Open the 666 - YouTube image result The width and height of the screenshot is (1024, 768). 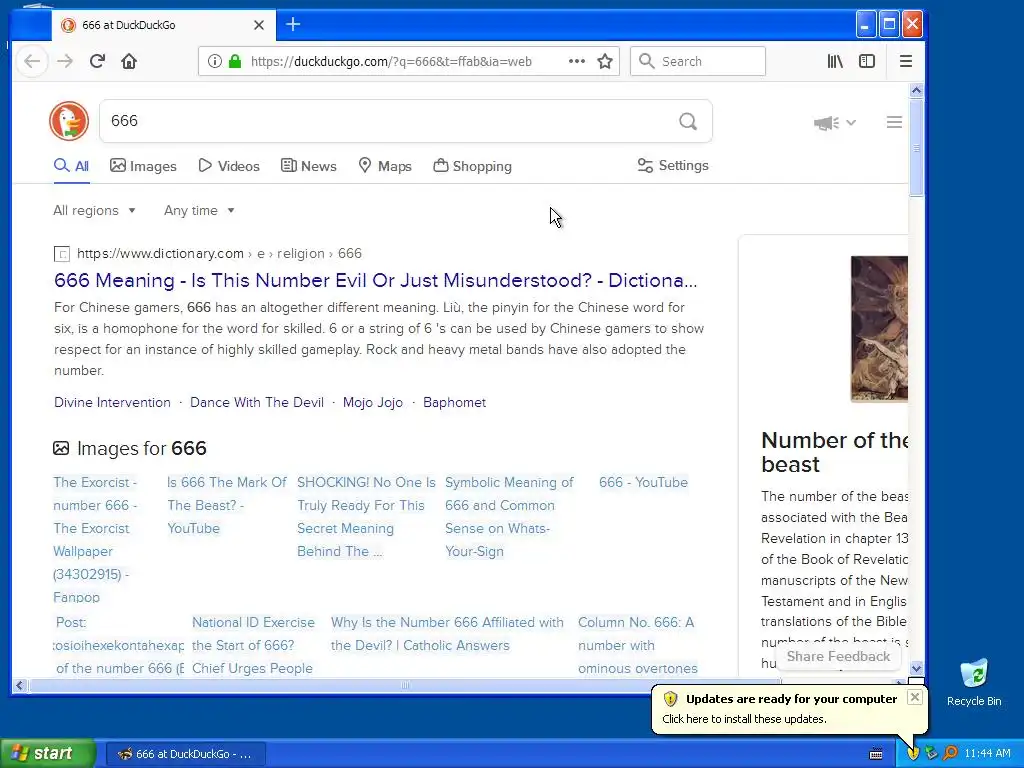pos(643,482)
